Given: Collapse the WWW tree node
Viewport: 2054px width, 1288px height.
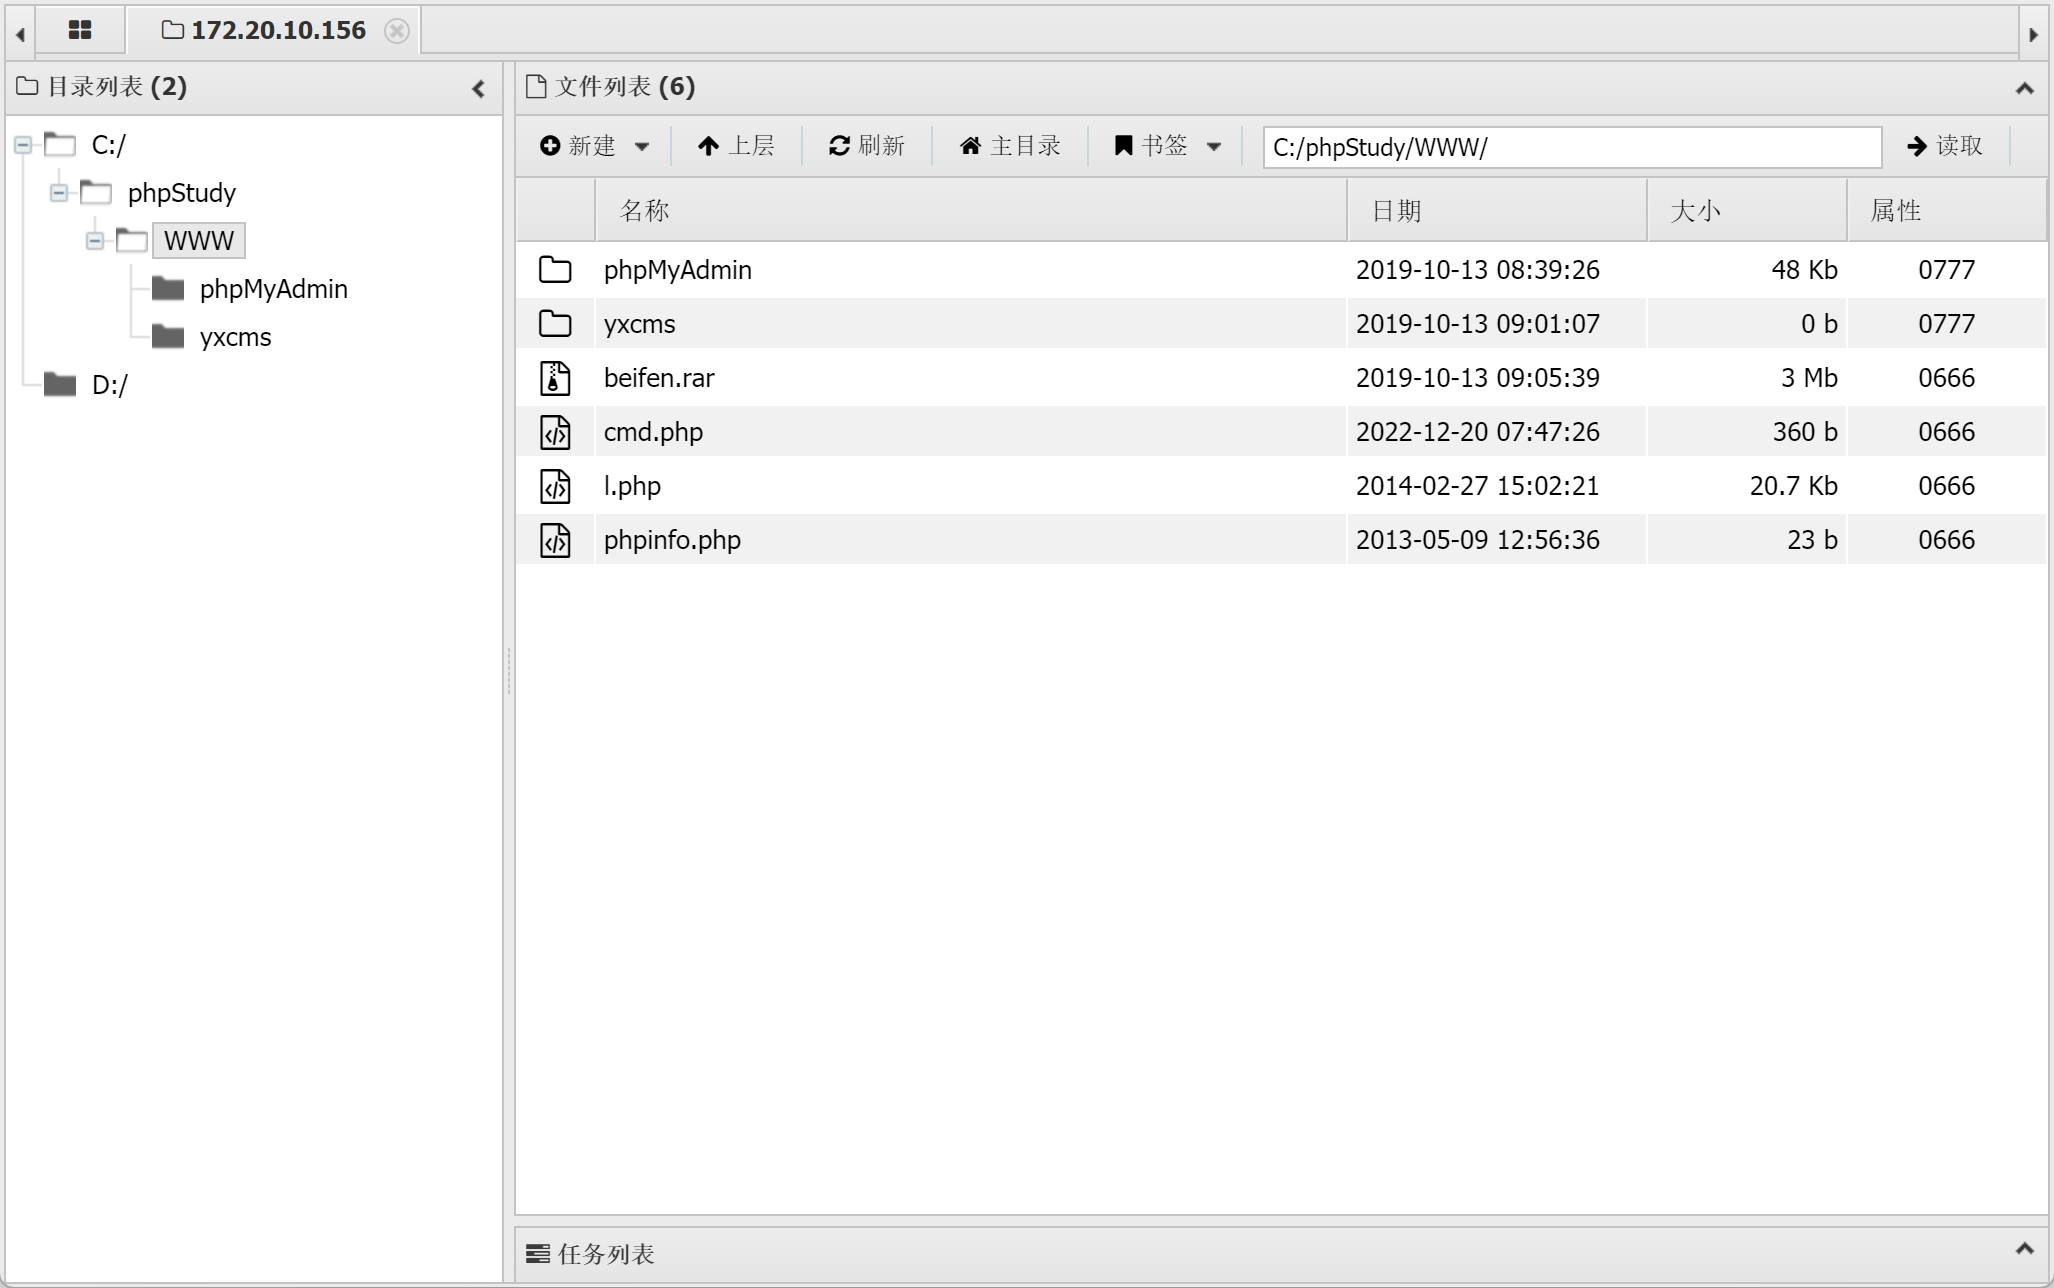Looking at the screenshot, I should 95,241.
